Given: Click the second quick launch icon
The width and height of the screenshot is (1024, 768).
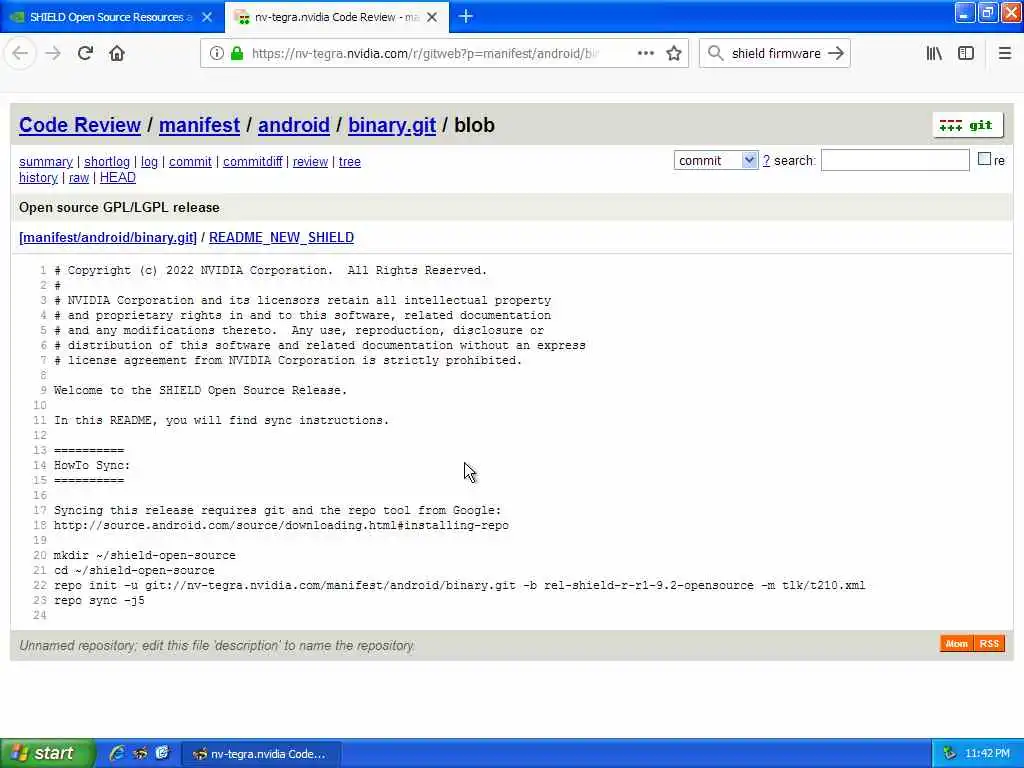Looking at the screenshot, I should [140, 754].
